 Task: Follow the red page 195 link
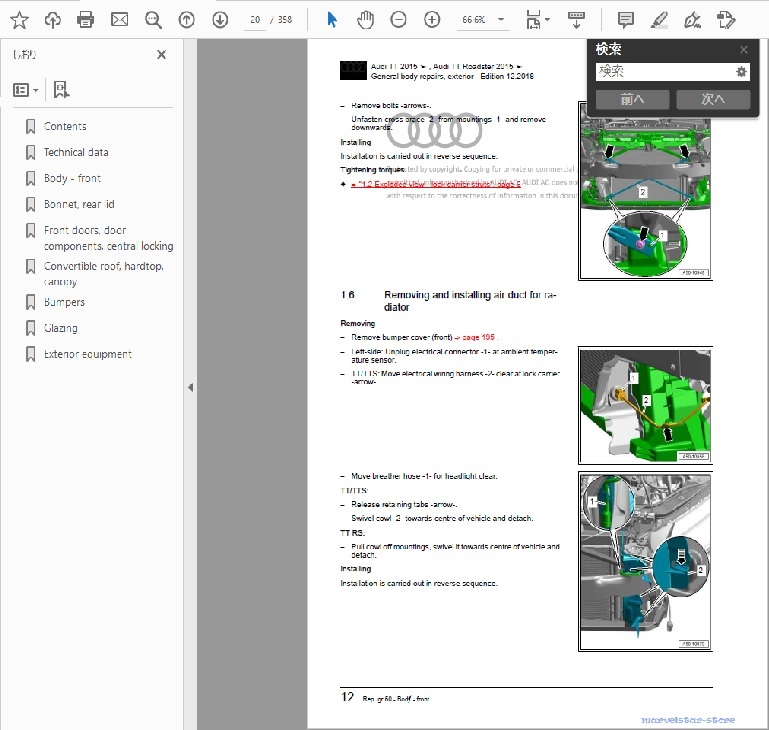475,338
